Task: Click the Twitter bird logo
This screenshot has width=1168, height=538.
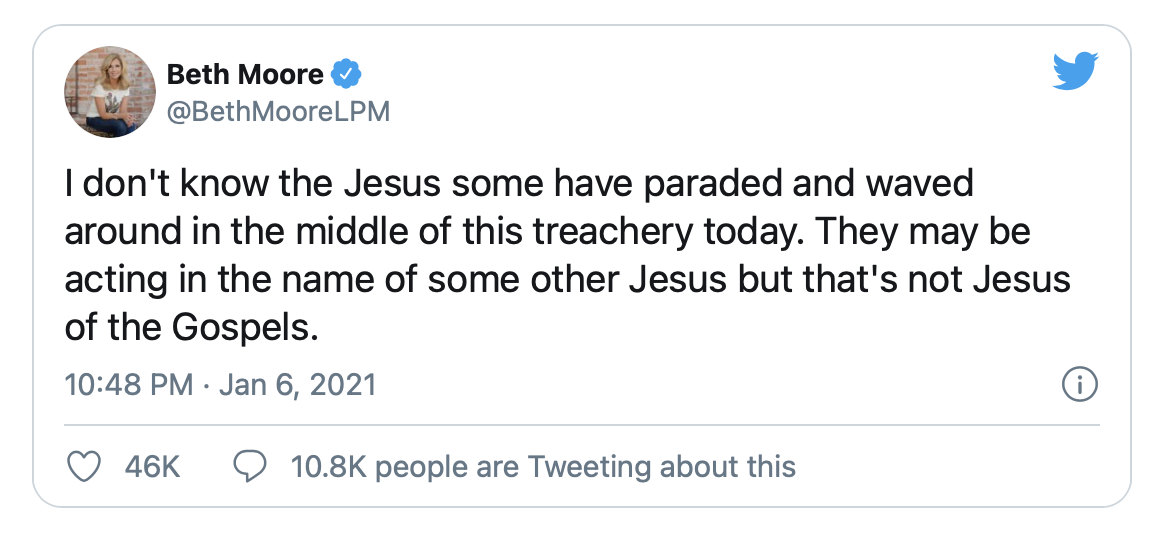Action: [1076, 72]
